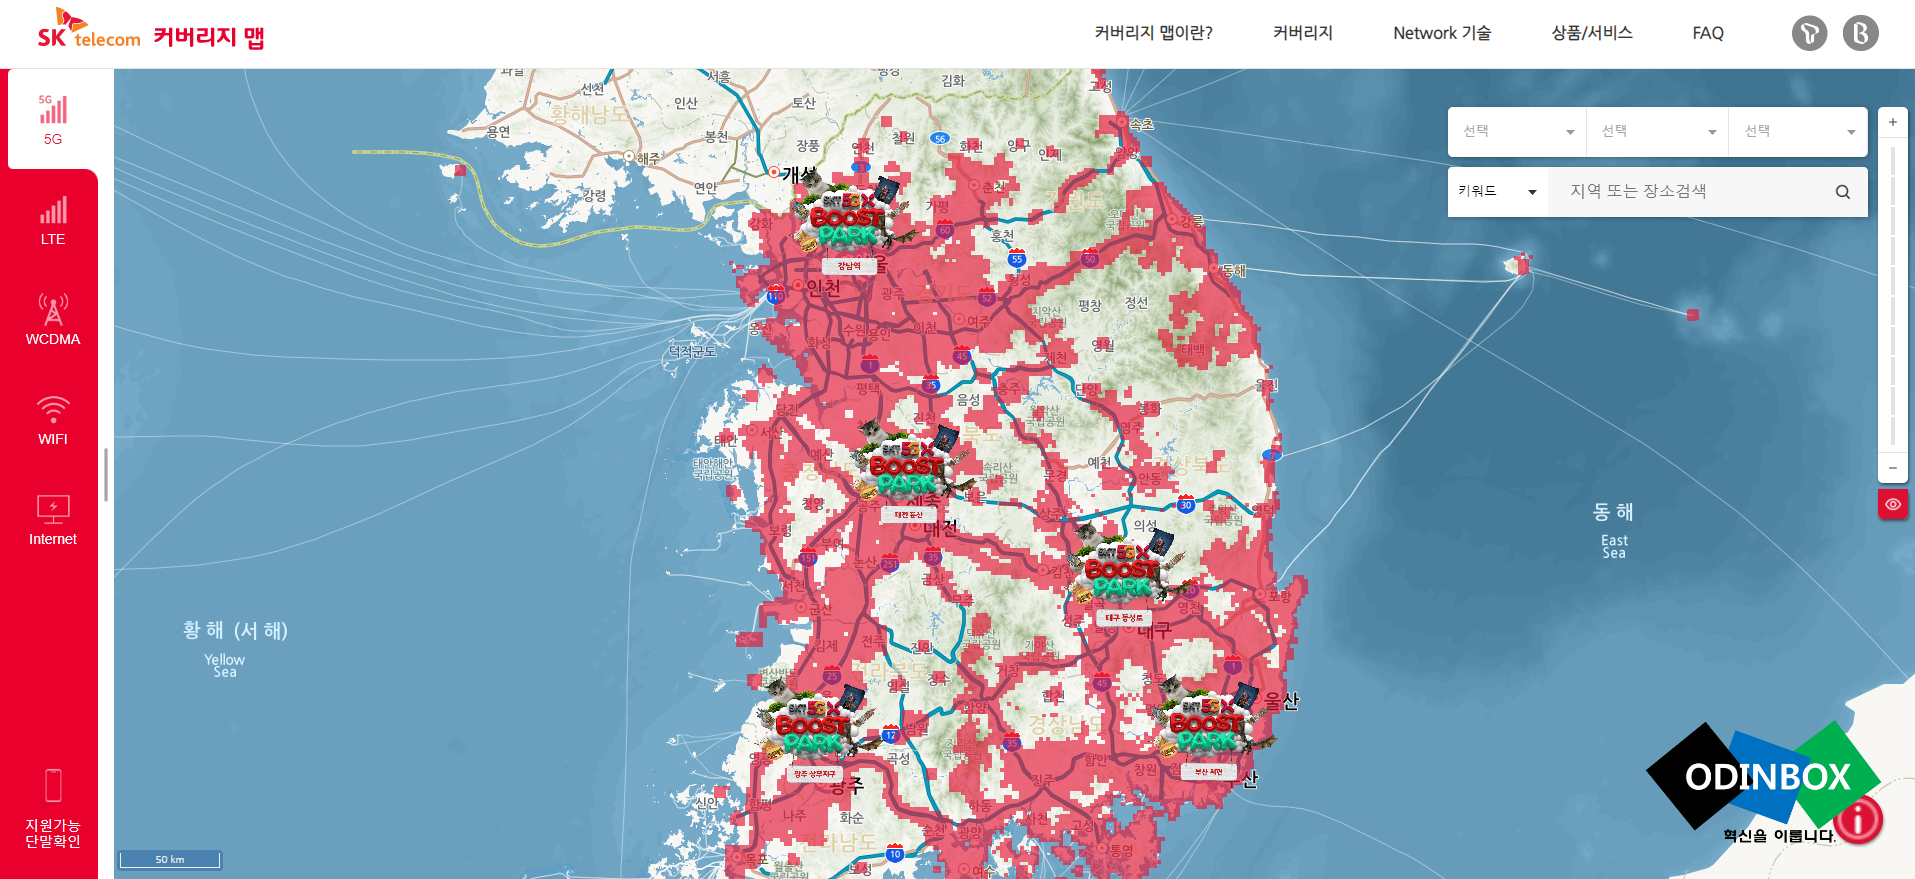This screenshot has width=1915, height=879.
Task: Open the T world round icon
Action: [x=1809, y=33]
